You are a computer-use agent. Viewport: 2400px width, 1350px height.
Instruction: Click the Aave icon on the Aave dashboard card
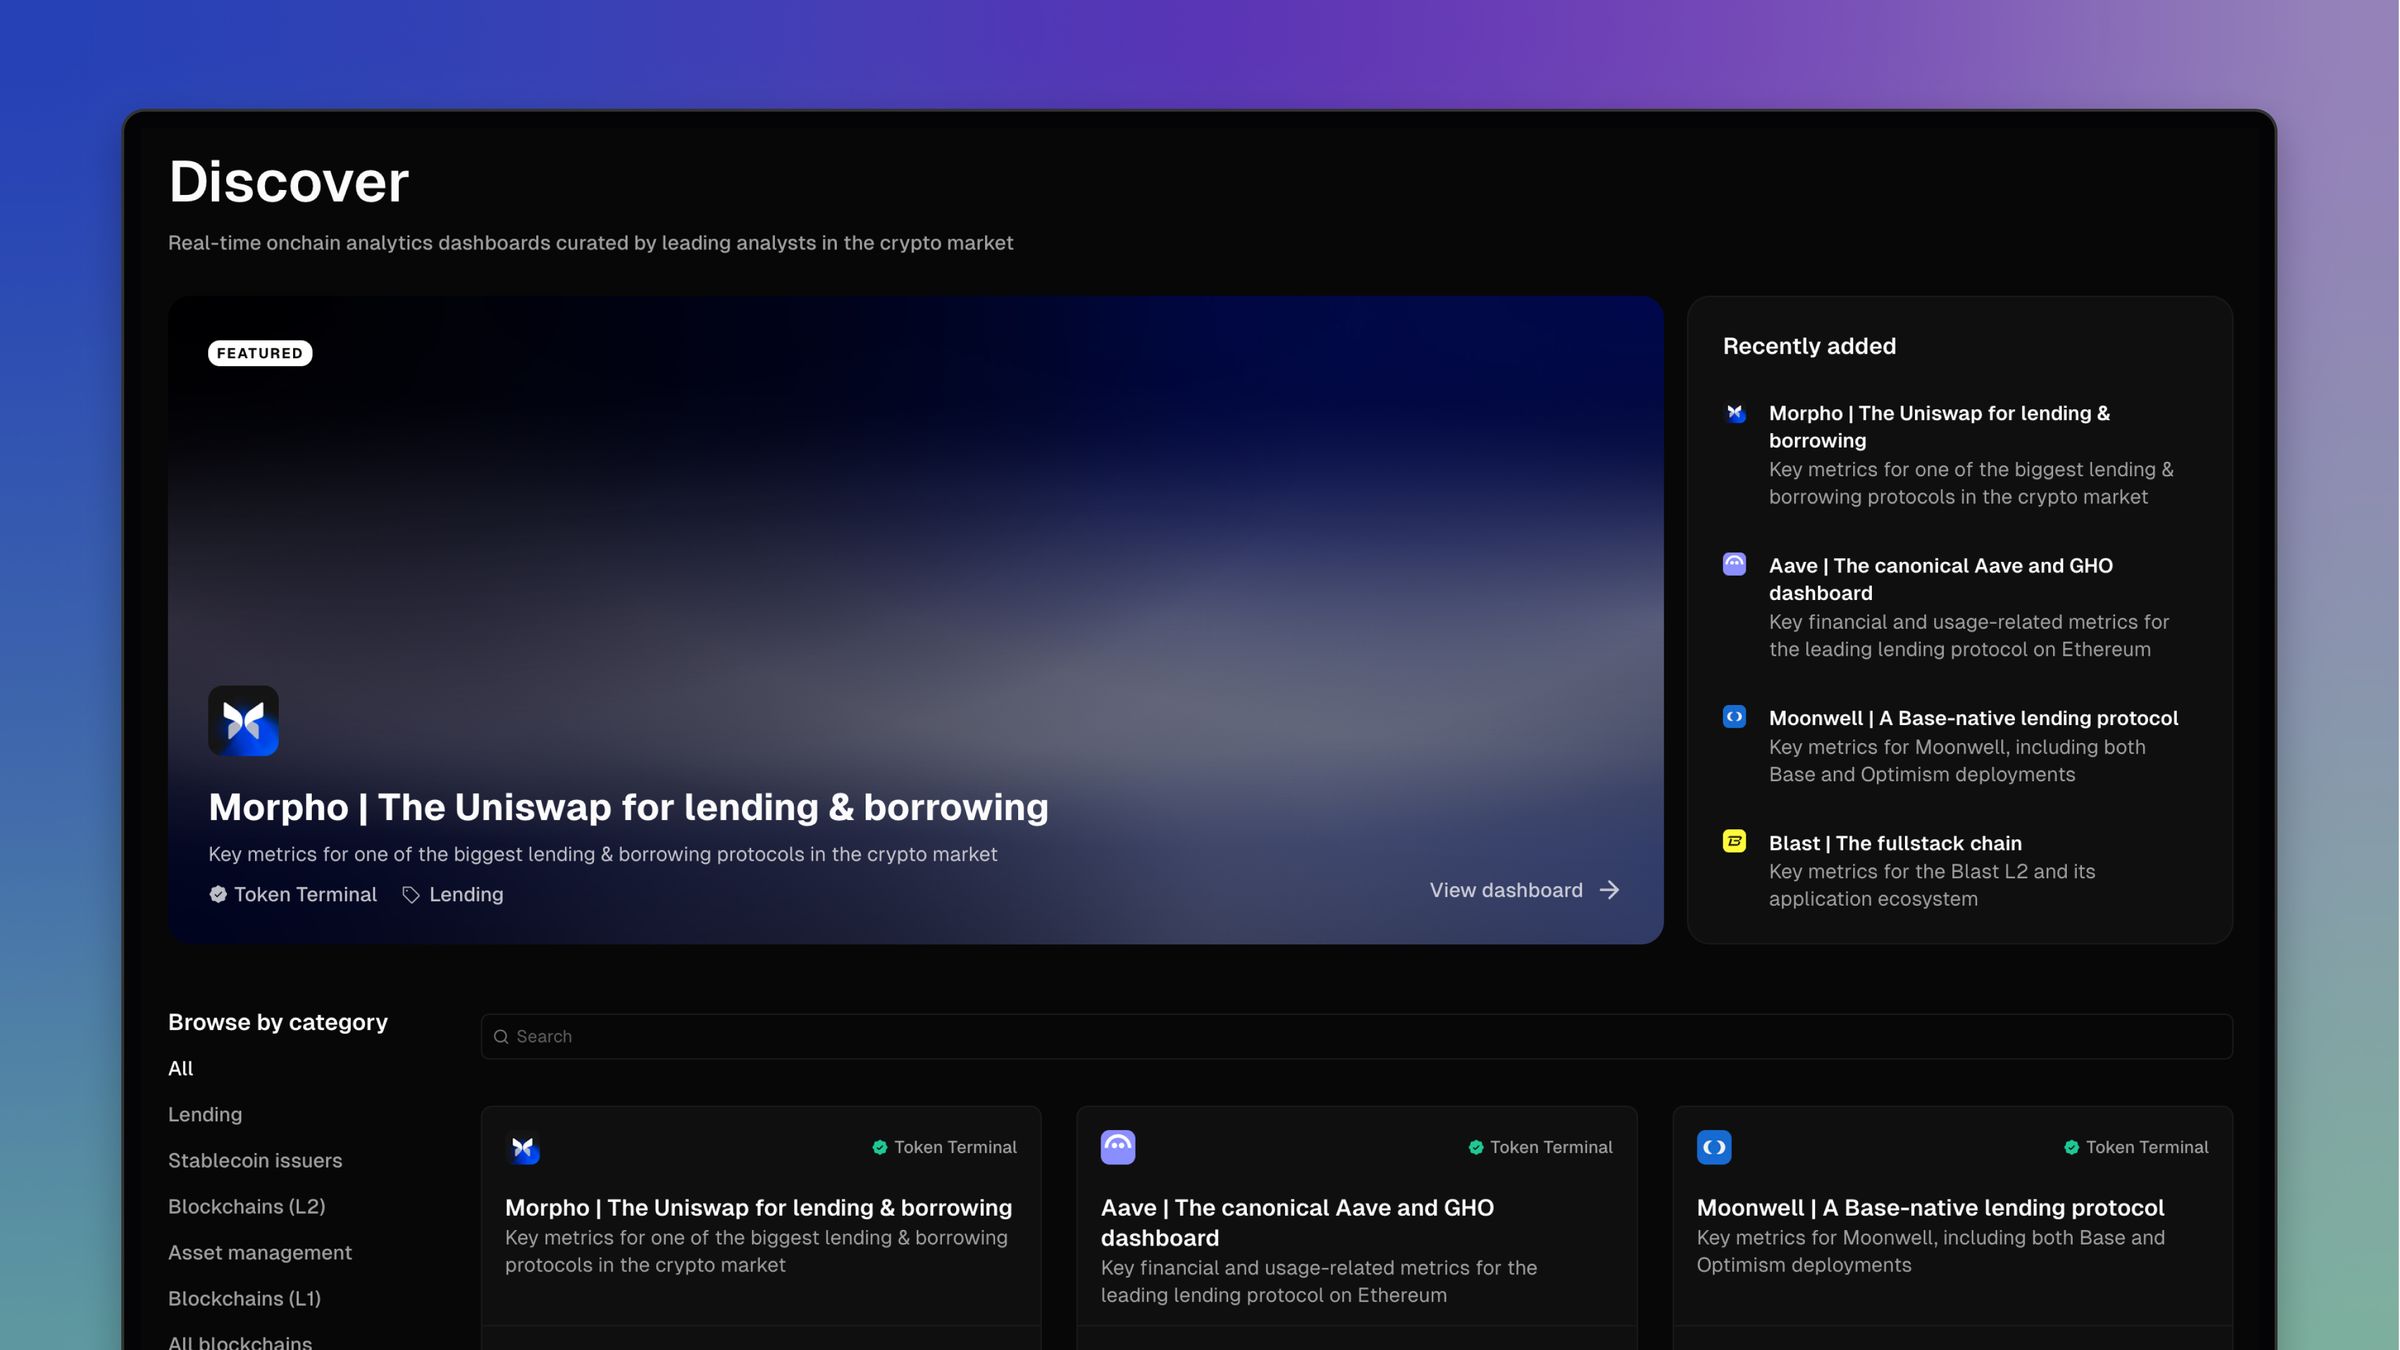pos(1117,1148)
